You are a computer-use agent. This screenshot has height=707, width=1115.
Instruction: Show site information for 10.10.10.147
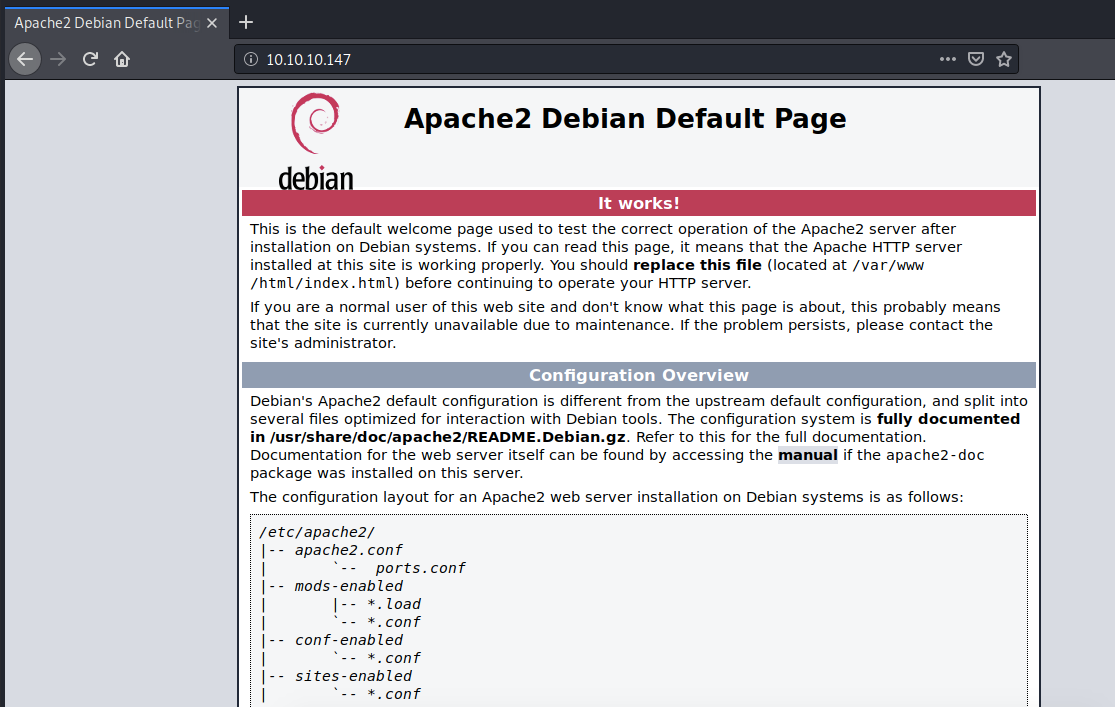click(x=250, y=59)
